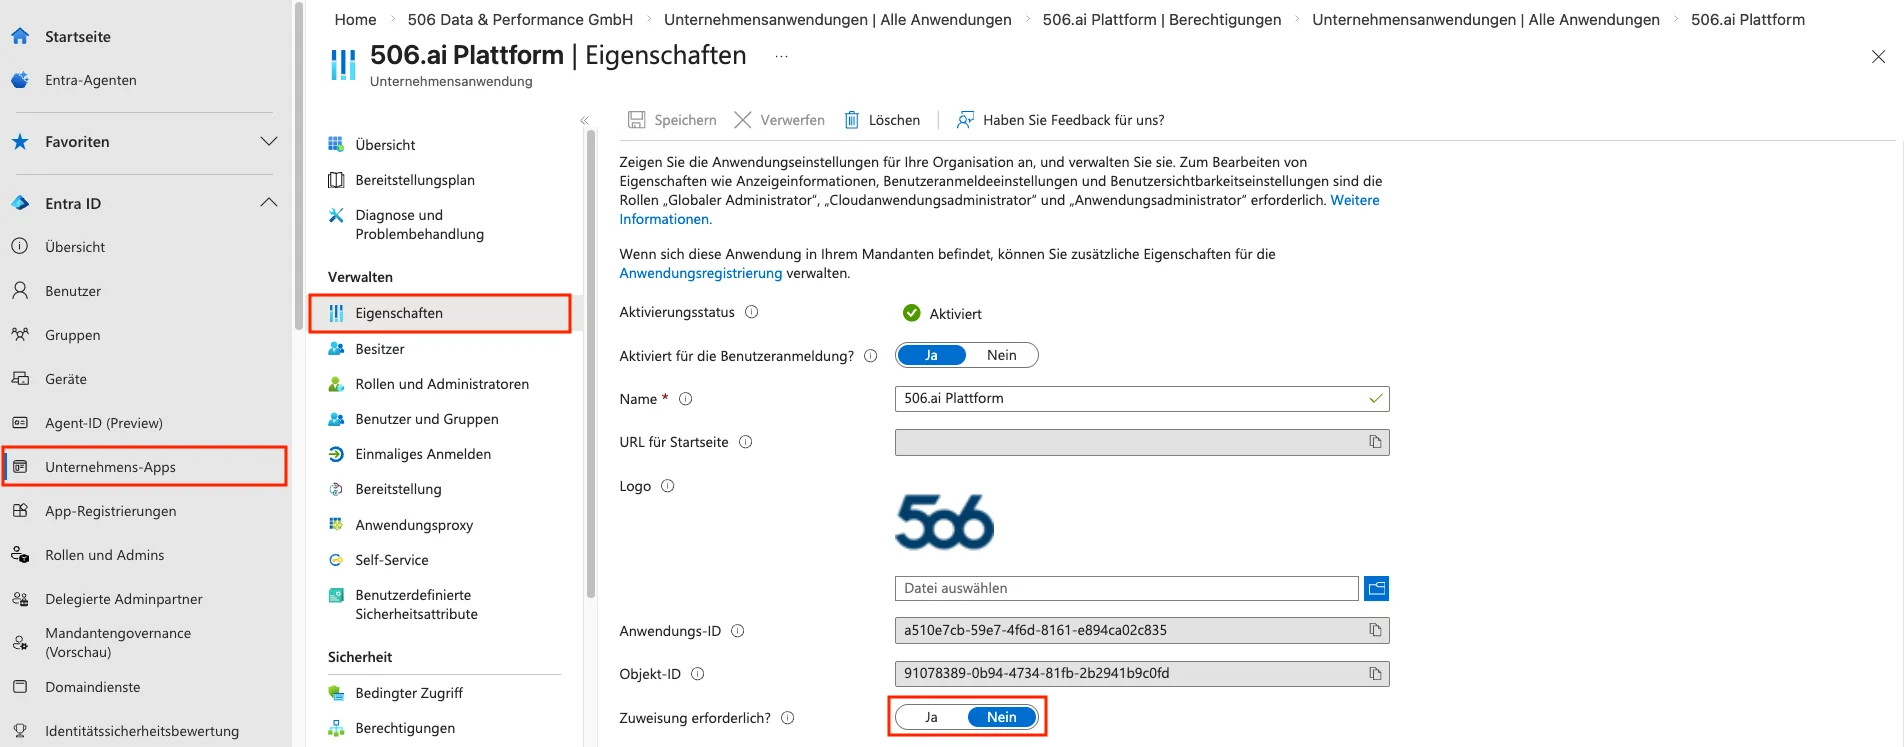This screenshot has width=1904, height=747.
Task: Open Benutzerdefinierte Sicherheitsattribute
Action: (x=416, y=604)
